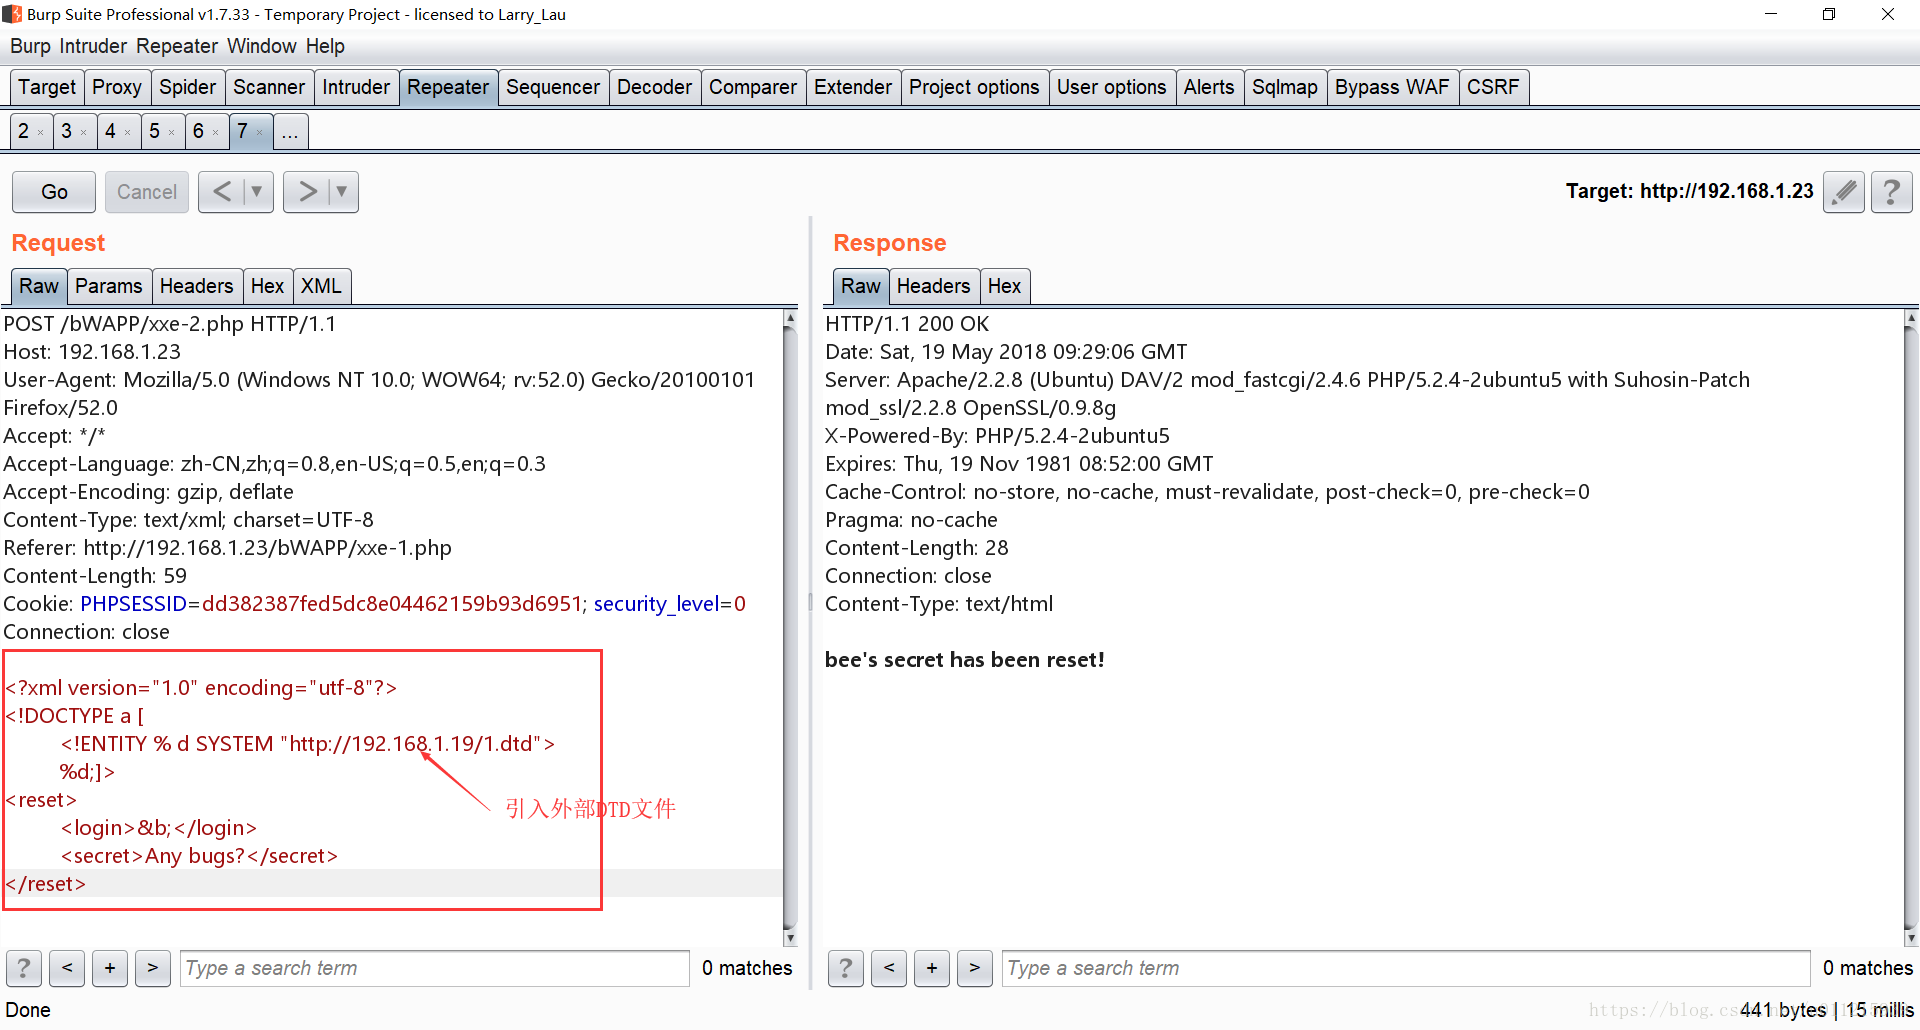Show Request Params view
This screenshot has height=1030, width=1920.
tap(109, 286)
